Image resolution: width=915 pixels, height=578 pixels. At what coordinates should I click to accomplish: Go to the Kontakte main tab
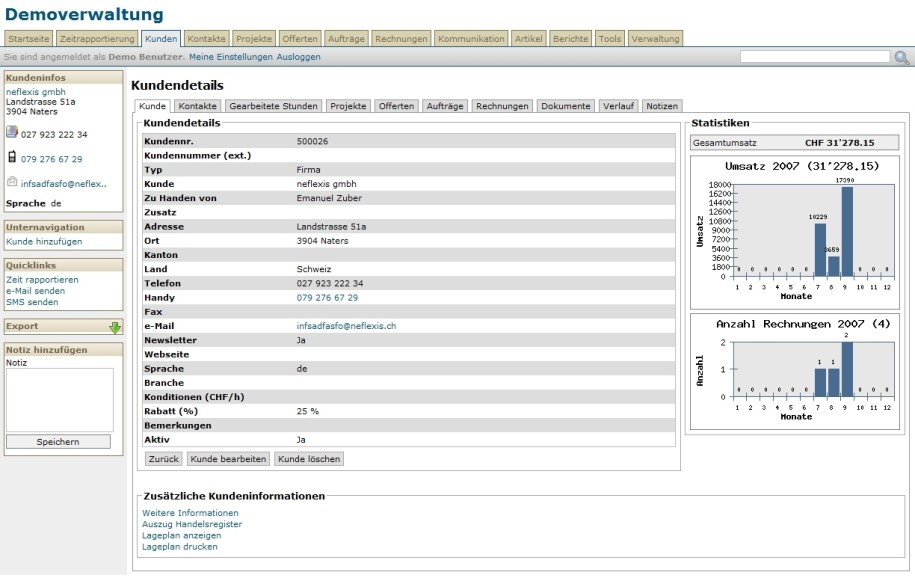click(207, 39)
